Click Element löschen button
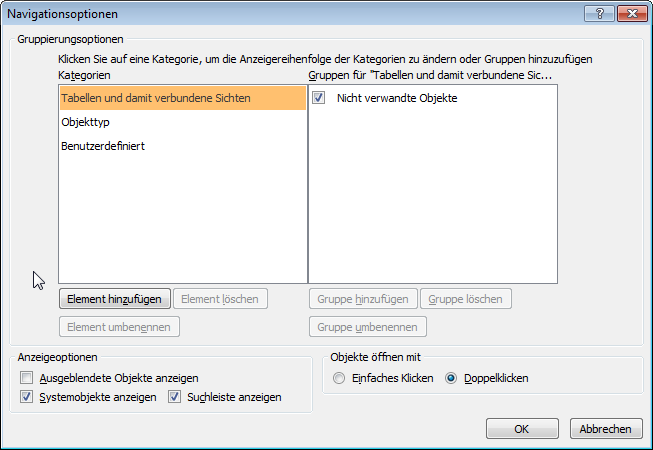 pos(220,299)
